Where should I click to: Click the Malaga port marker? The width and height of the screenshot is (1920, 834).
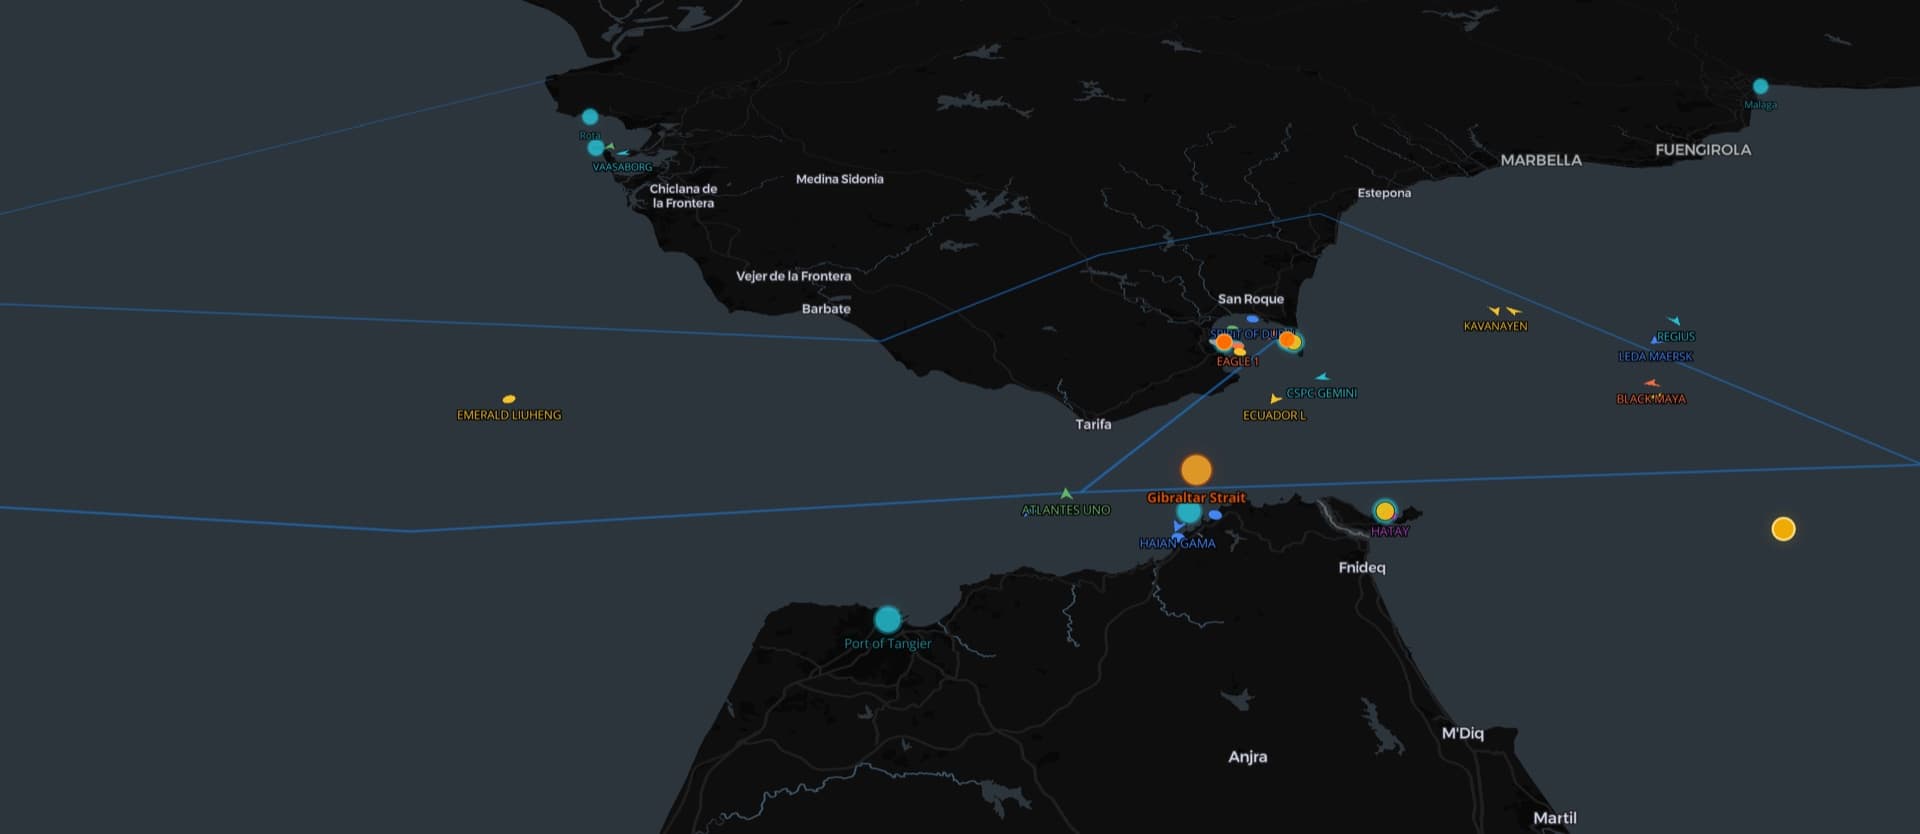click(x=1760, y=86)
